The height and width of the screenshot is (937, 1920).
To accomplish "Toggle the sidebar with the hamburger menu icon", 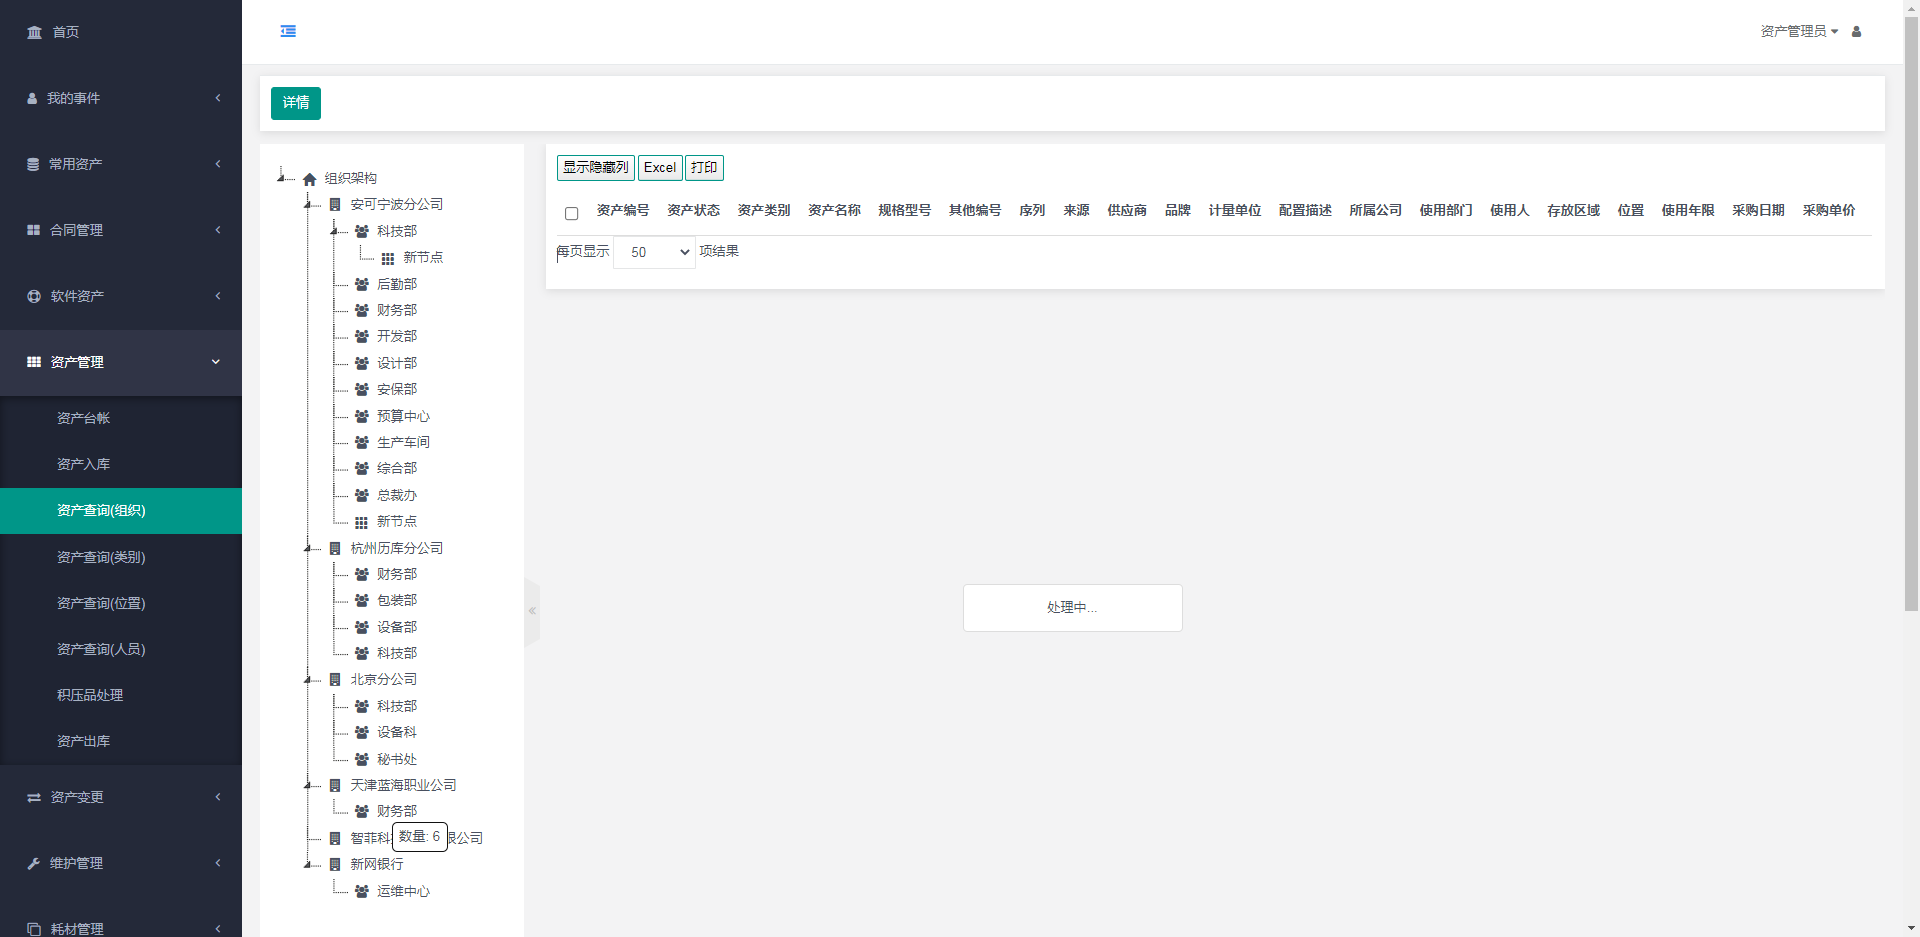I will click(288, 31).
